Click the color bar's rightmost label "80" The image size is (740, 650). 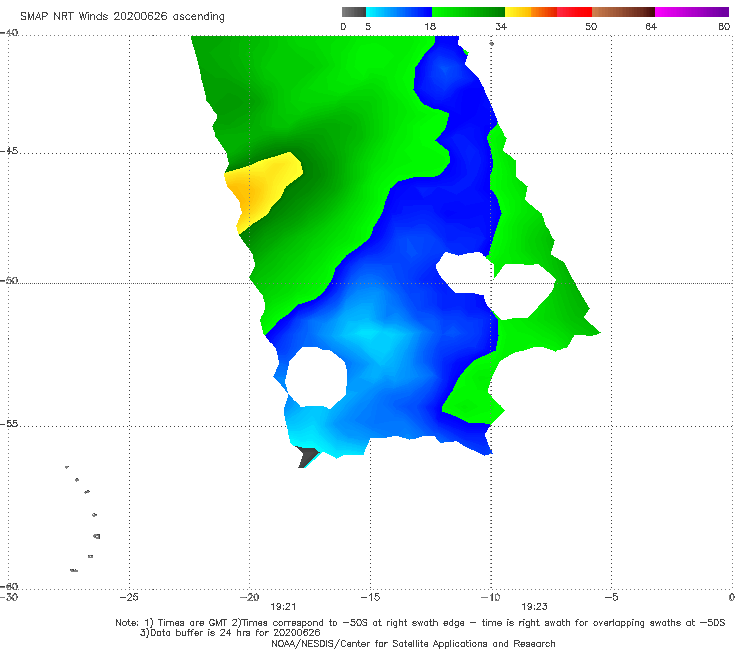coord(724,26)
